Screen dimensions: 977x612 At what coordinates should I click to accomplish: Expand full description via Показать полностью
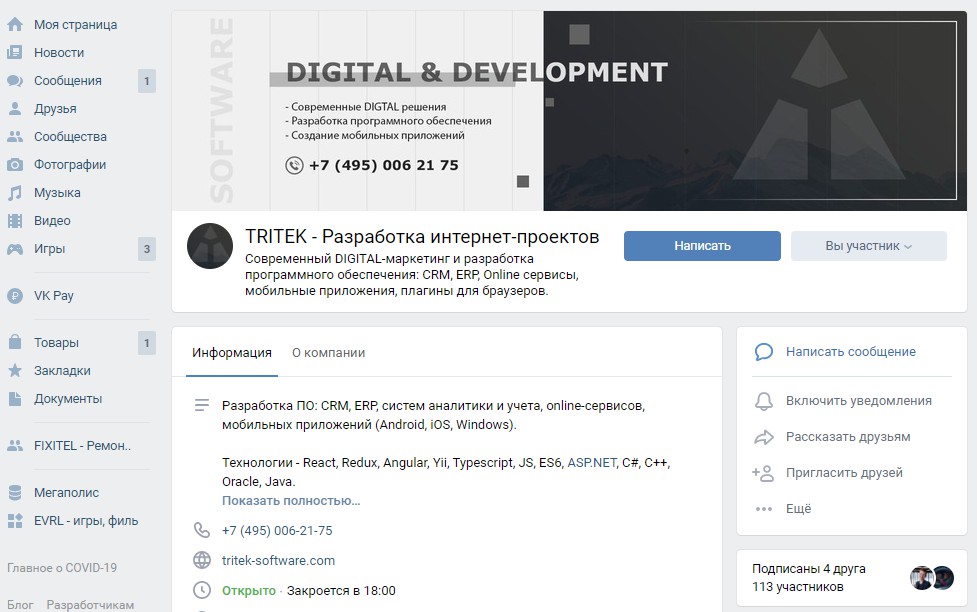coord(291,500)
